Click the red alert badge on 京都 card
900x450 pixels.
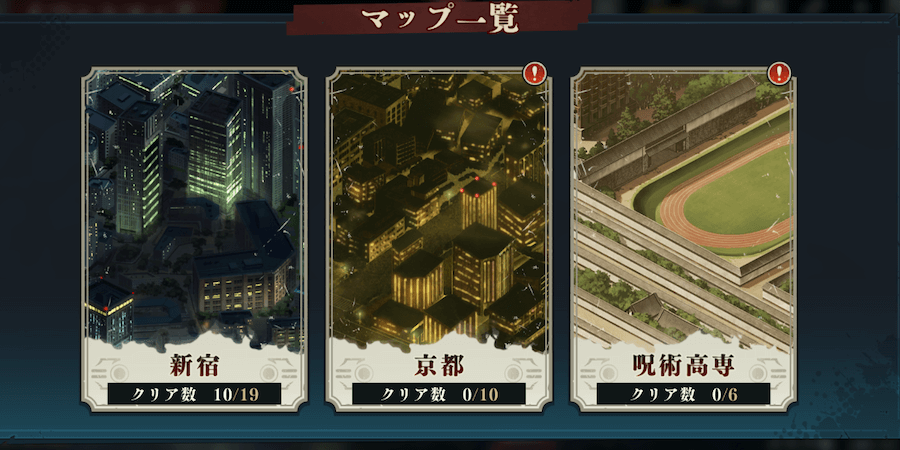(534, 73)
